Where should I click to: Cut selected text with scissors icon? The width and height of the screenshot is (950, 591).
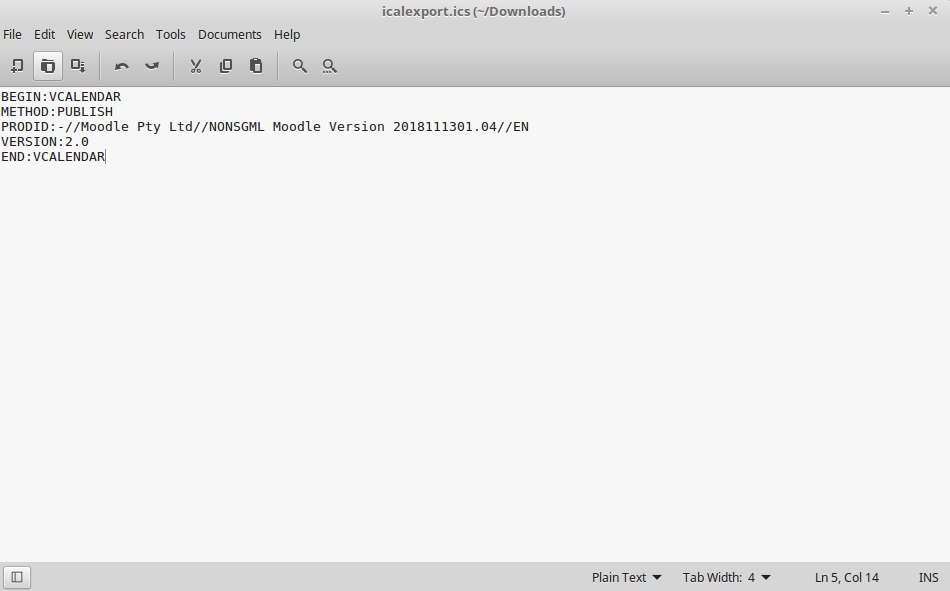[196, 66]
